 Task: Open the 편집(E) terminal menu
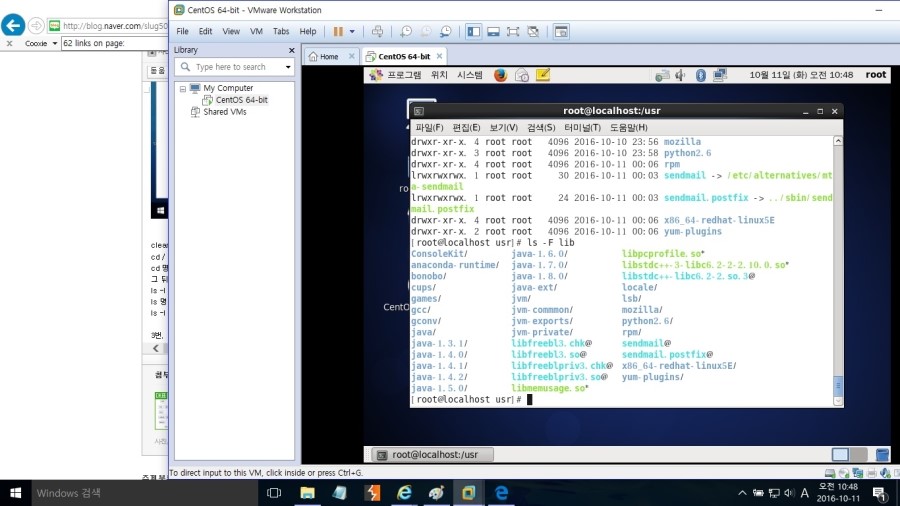pos(466,127)
